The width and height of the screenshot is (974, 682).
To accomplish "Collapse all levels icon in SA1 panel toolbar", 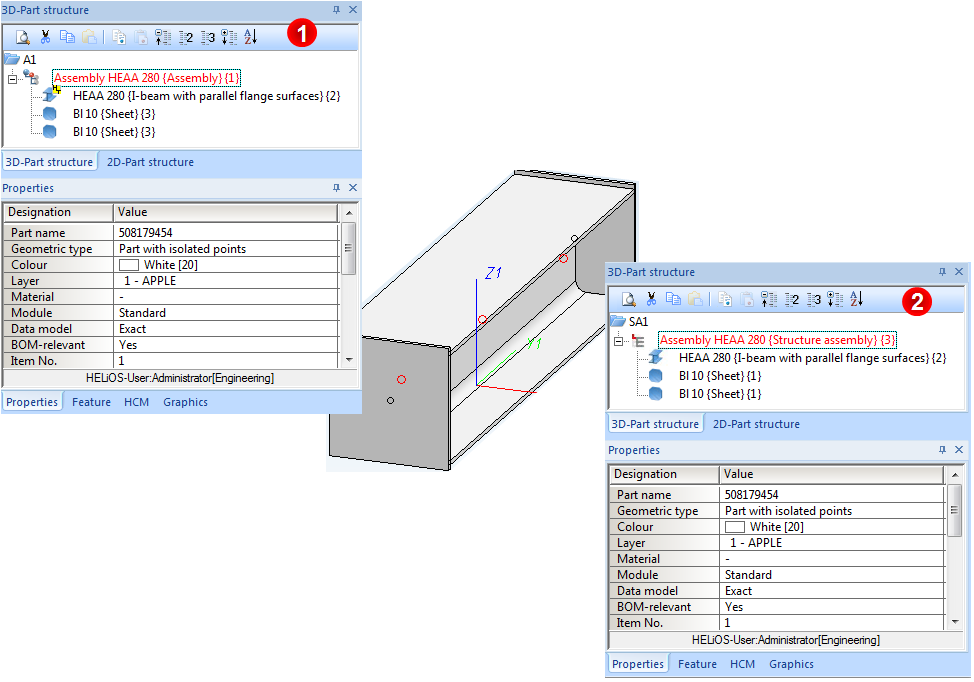I will [x=769, y=299].
